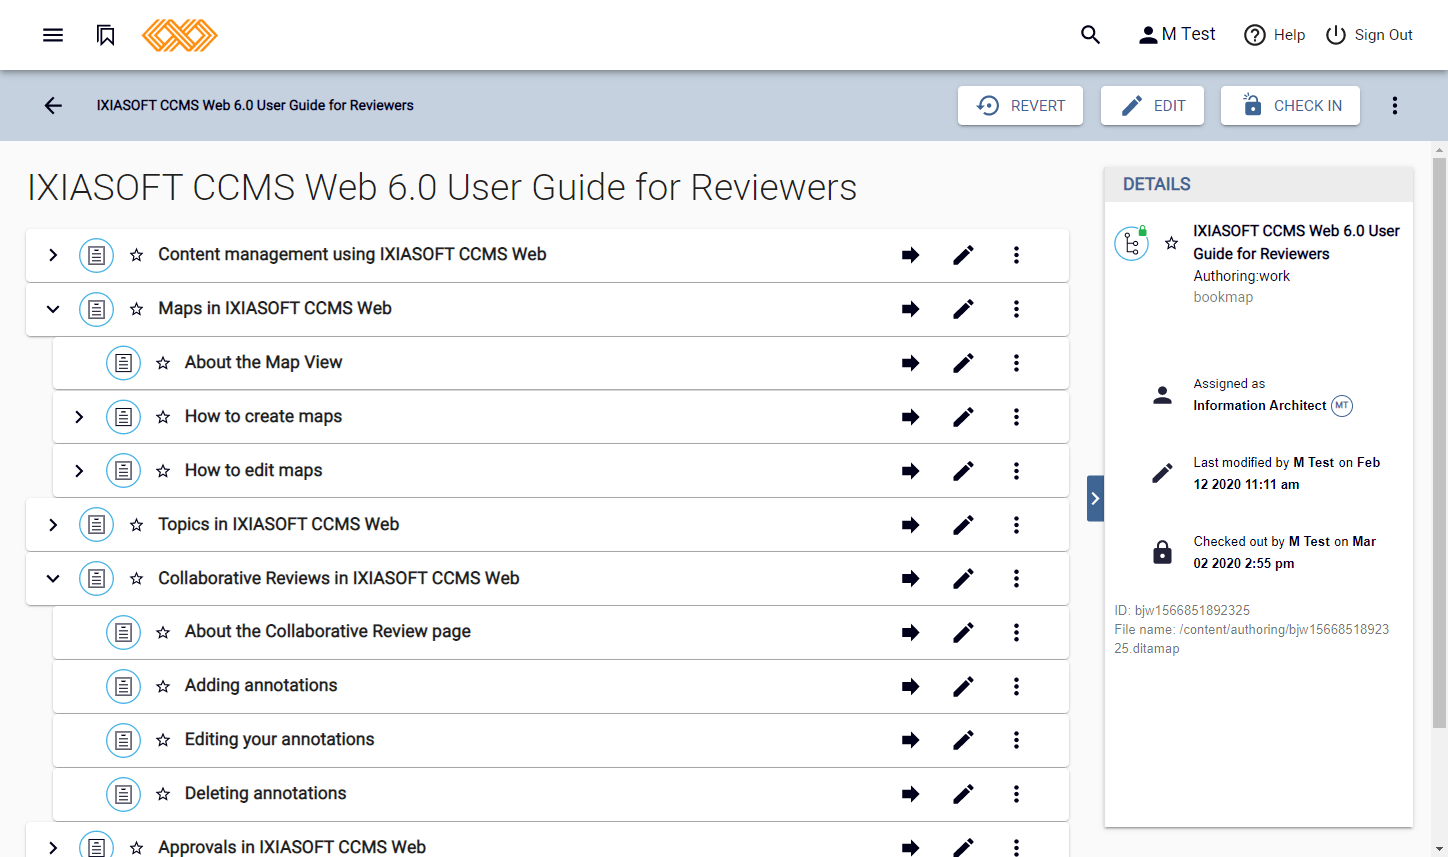Open more menu for Adding annotations
The height and width of the screenshot is (857, 1448).
click(x=1016, y=686)
